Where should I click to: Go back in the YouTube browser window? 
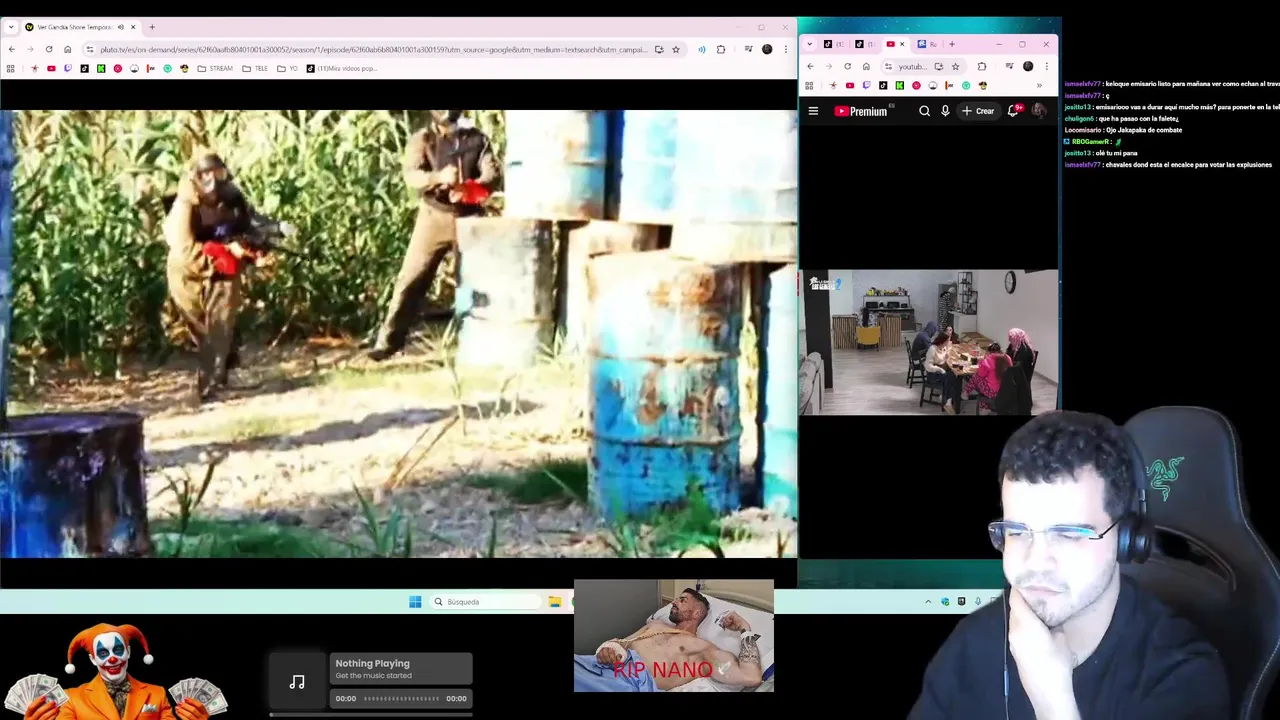coord(810,66)
